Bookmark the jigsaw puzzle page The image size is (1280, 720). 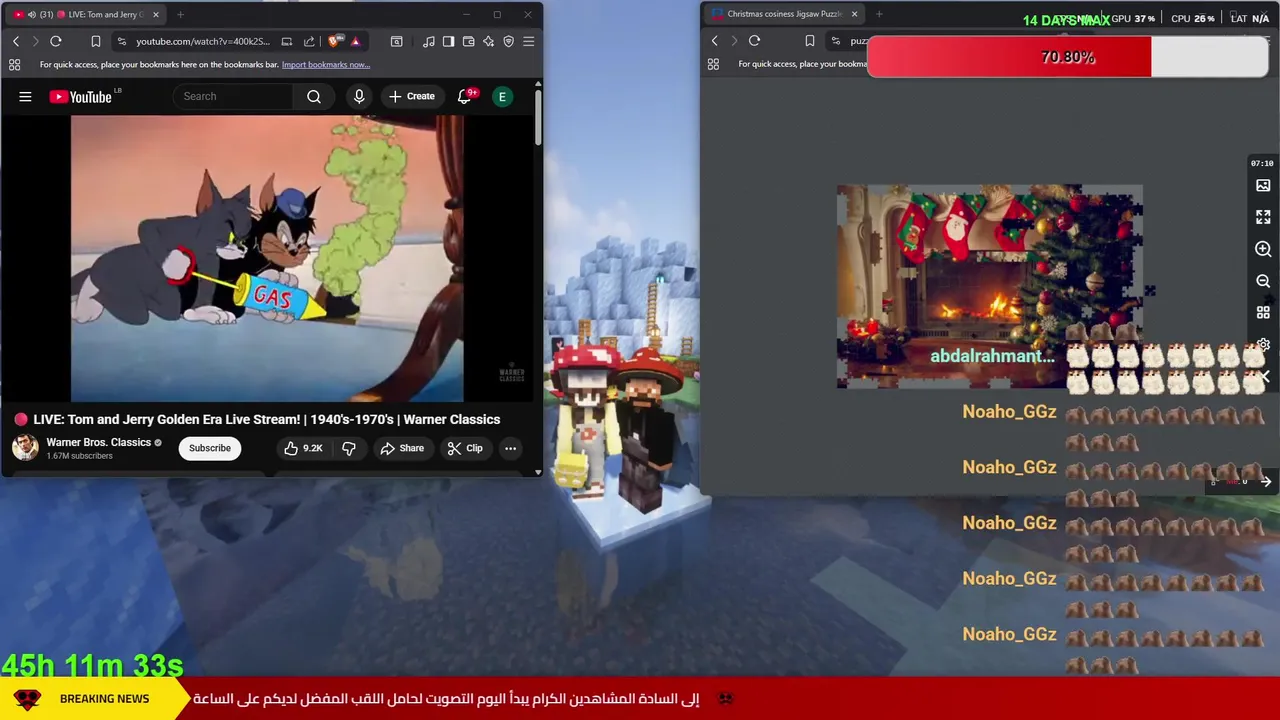pyautogui.click(x=810, y=41)
